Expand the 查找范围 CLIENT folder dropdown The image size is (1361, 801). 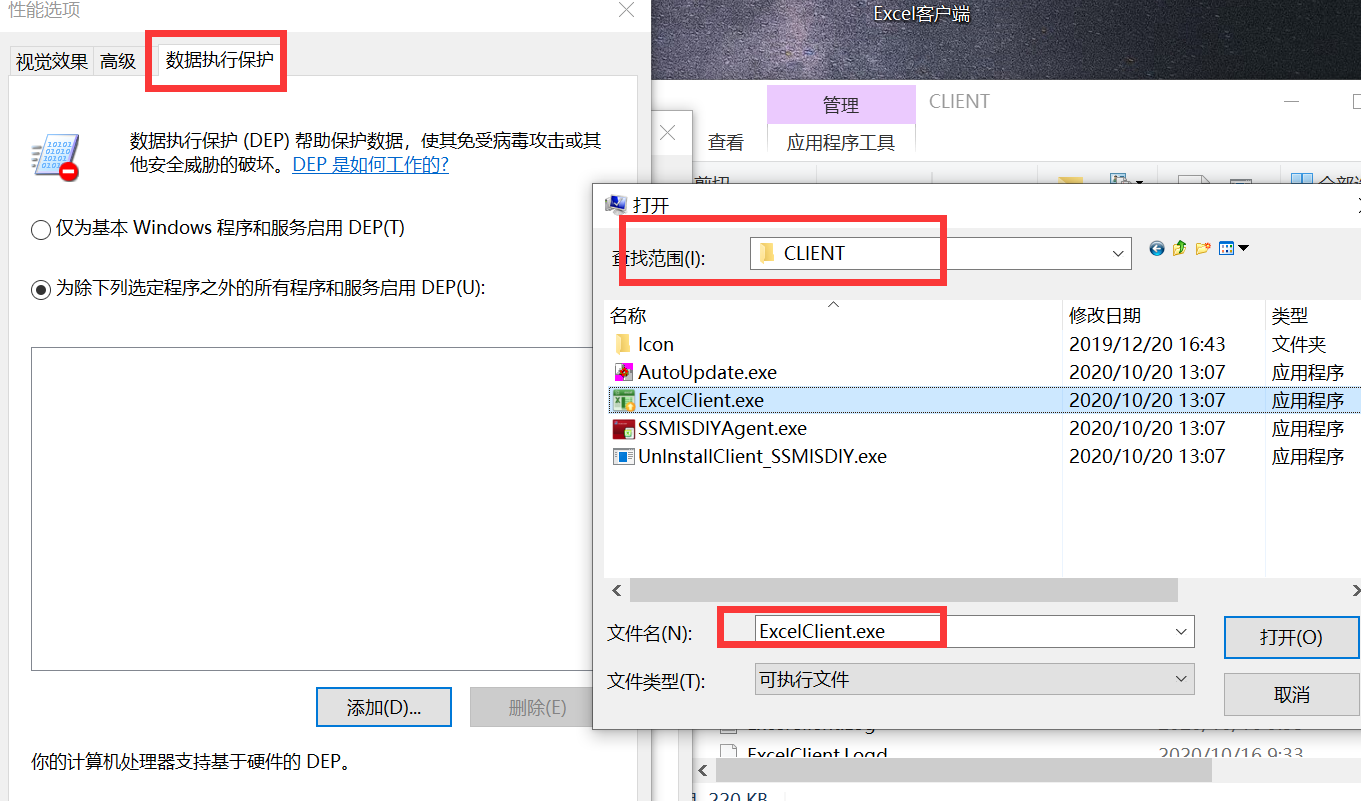[x=1119, y=253]
